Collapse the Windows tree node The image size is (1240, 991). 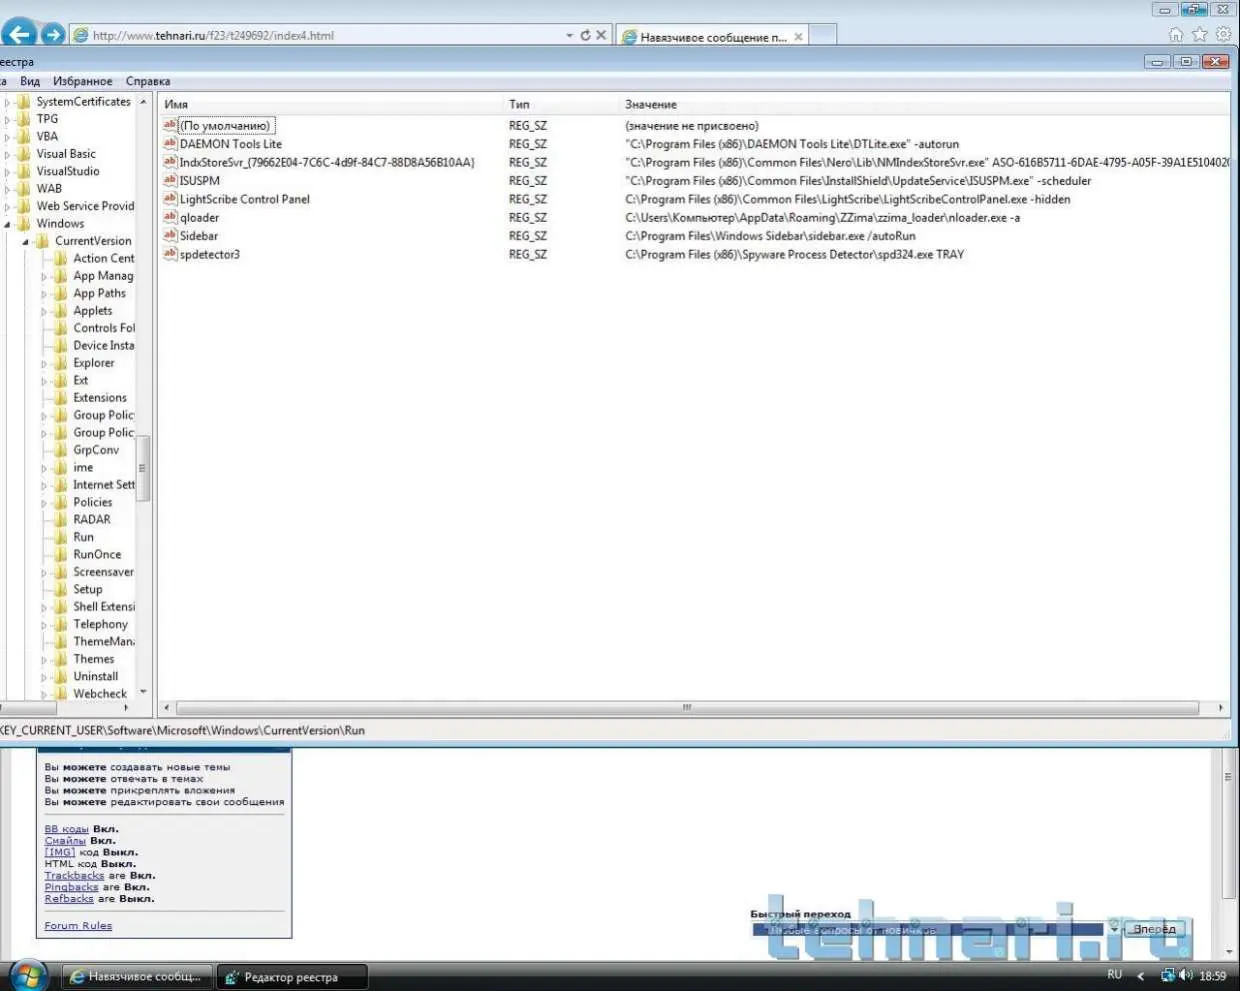point(7,224)
